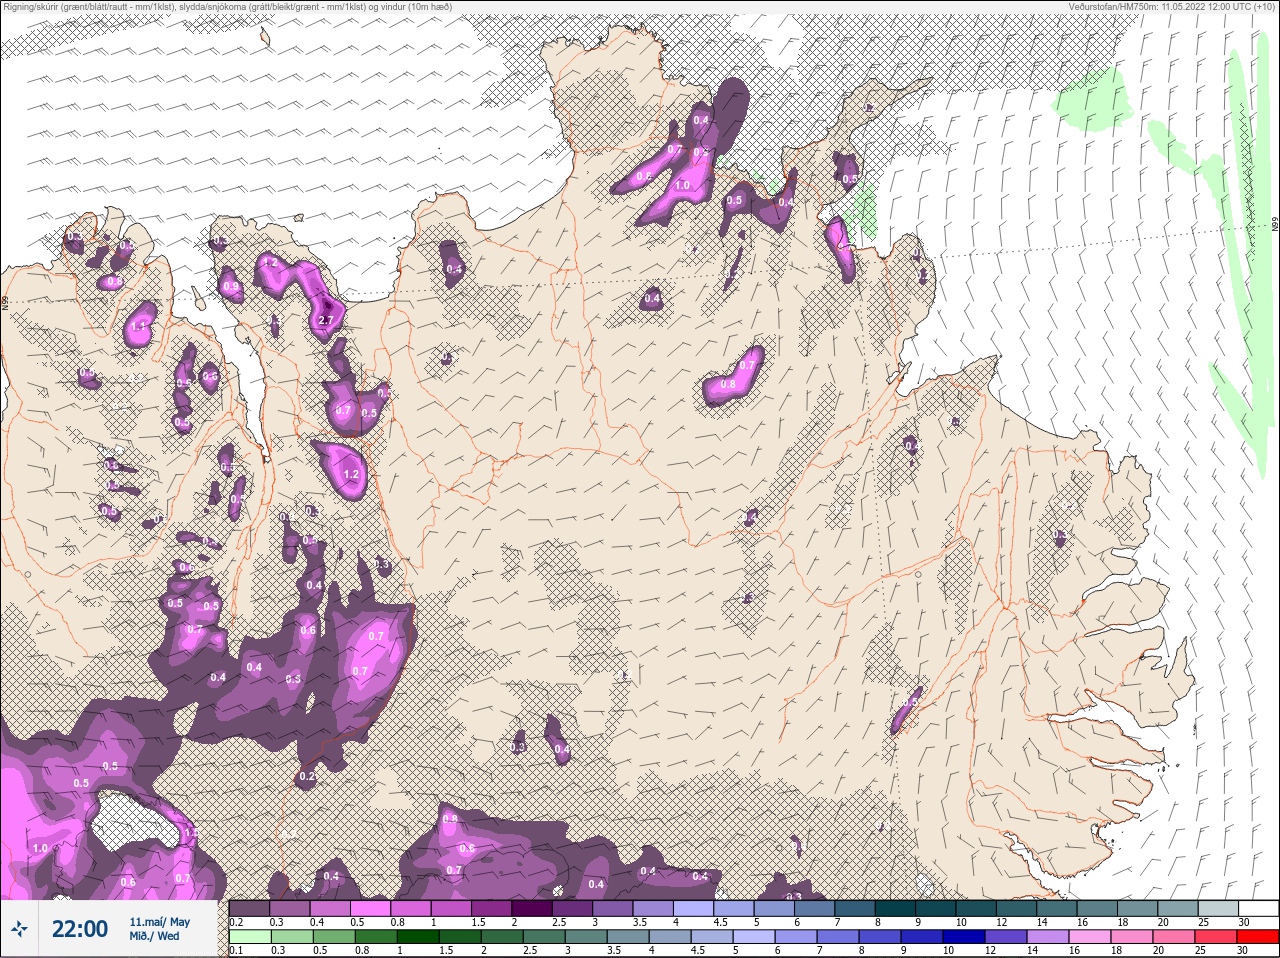This screenshot has height=958, width=1280.
Task: Click the Veðurstofan logo beside the time
Action: pyautogui.click(x=21, y=930)
